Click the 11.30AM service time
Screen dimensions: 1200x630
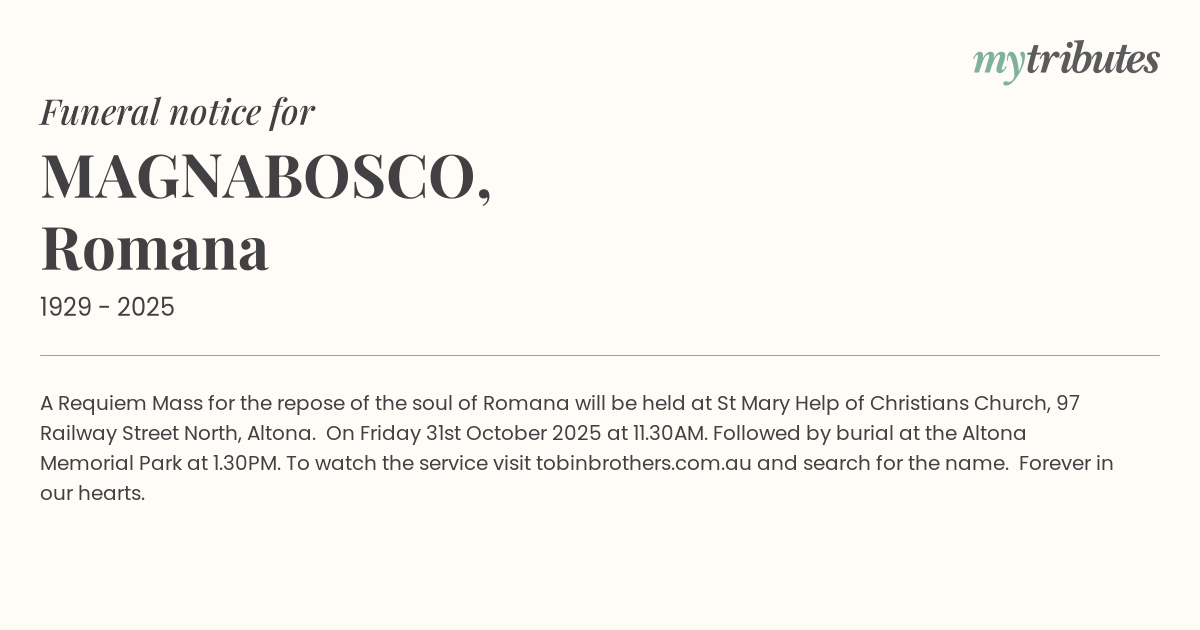670,433
